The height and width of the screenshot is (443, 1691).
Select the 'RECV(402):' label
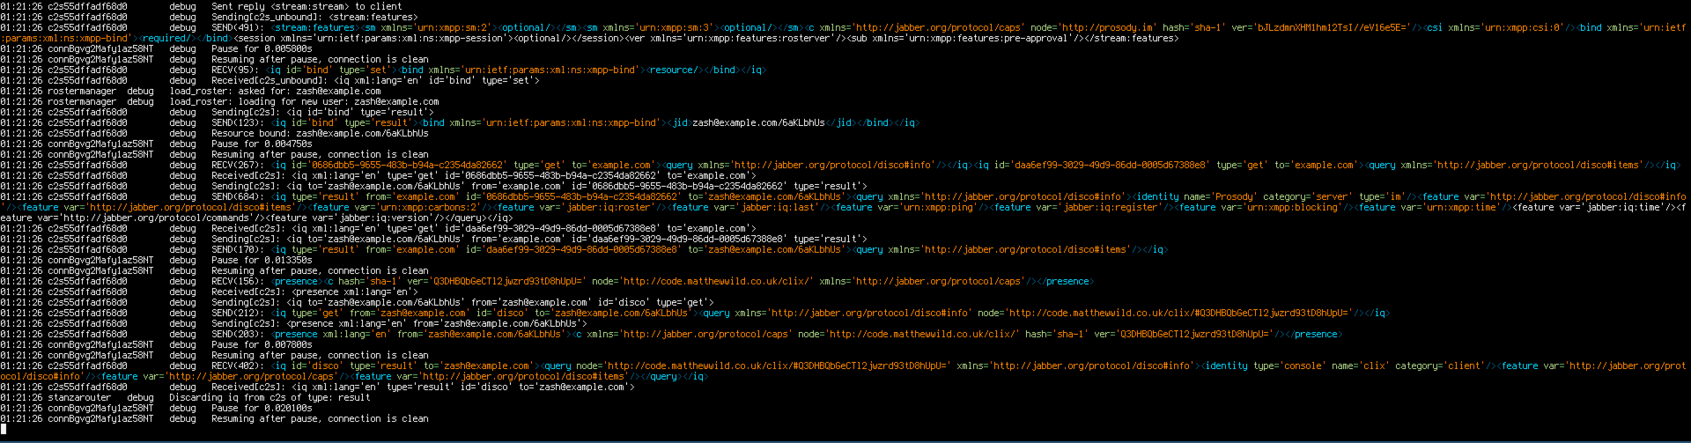[x=238, y=366]
